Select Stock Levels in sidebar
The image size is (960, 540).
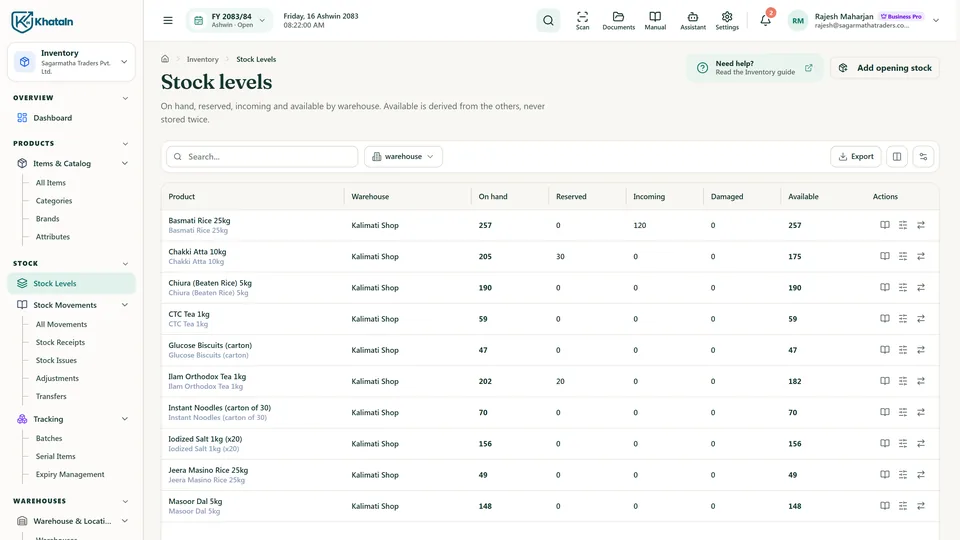coord(71,283)
